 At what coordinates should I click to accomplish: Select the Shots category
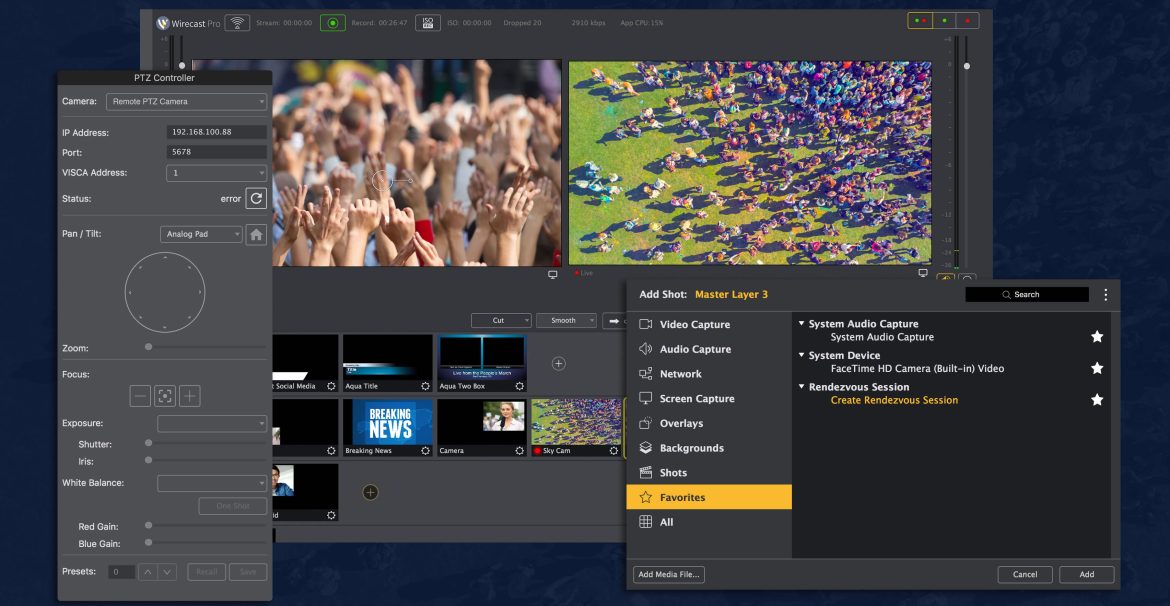tap(709, 472)
